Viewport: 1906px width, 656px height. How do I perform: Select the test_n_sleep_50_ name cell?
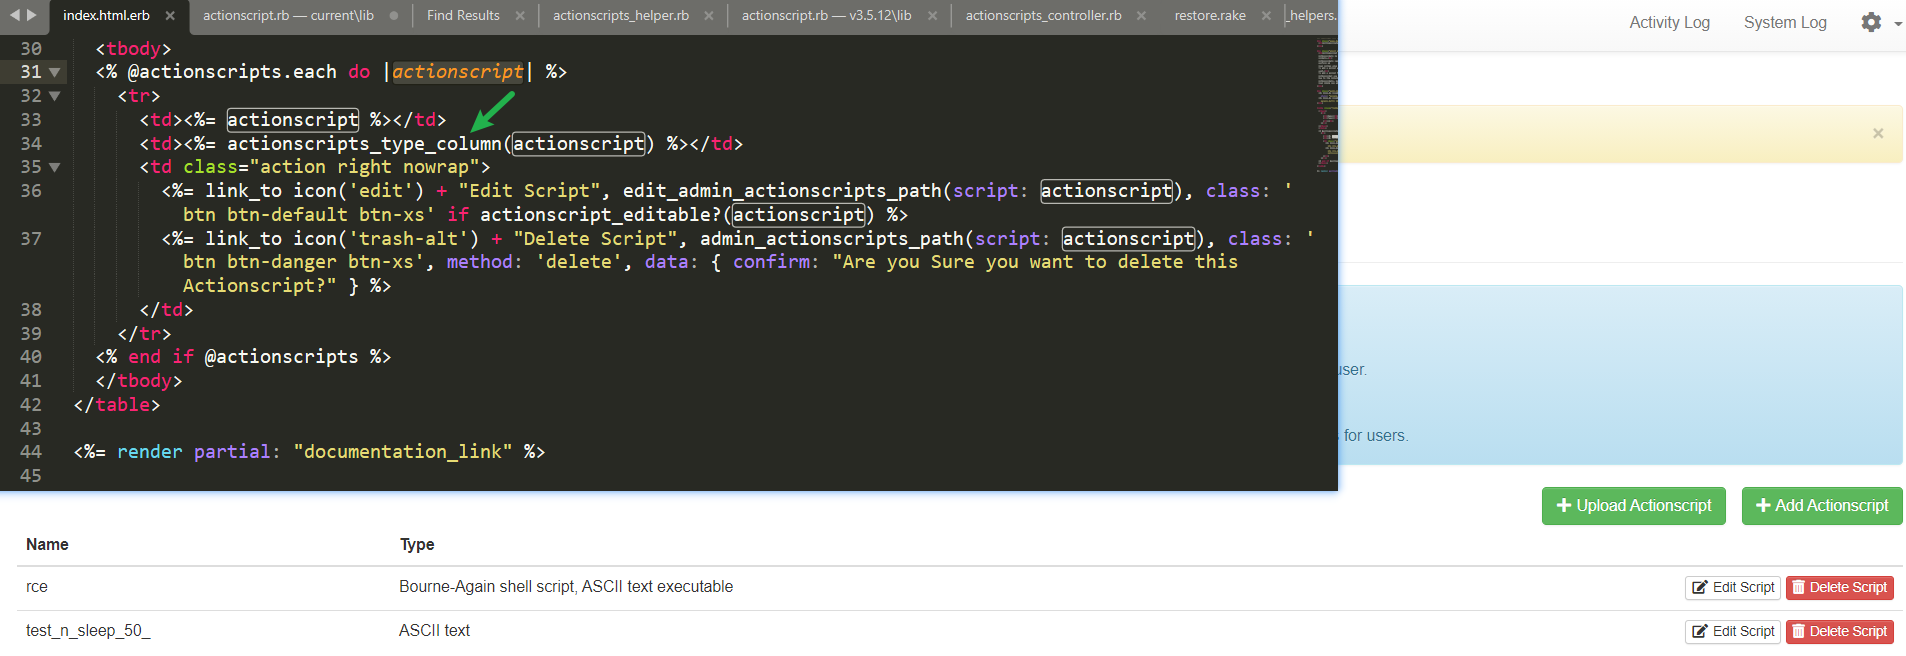tap(88, 631)
